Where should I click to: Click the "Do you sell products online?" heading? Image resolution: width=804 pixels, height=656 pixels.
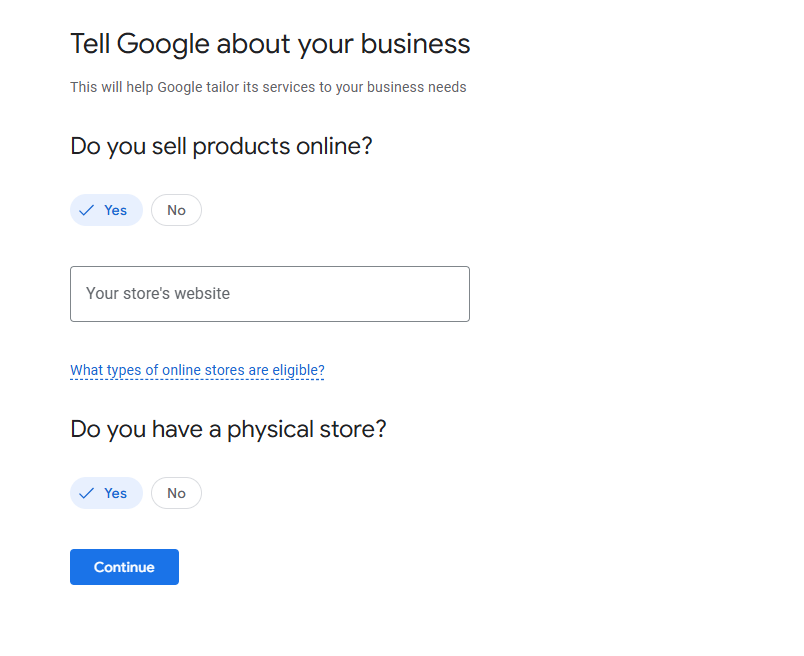point(221,146)
